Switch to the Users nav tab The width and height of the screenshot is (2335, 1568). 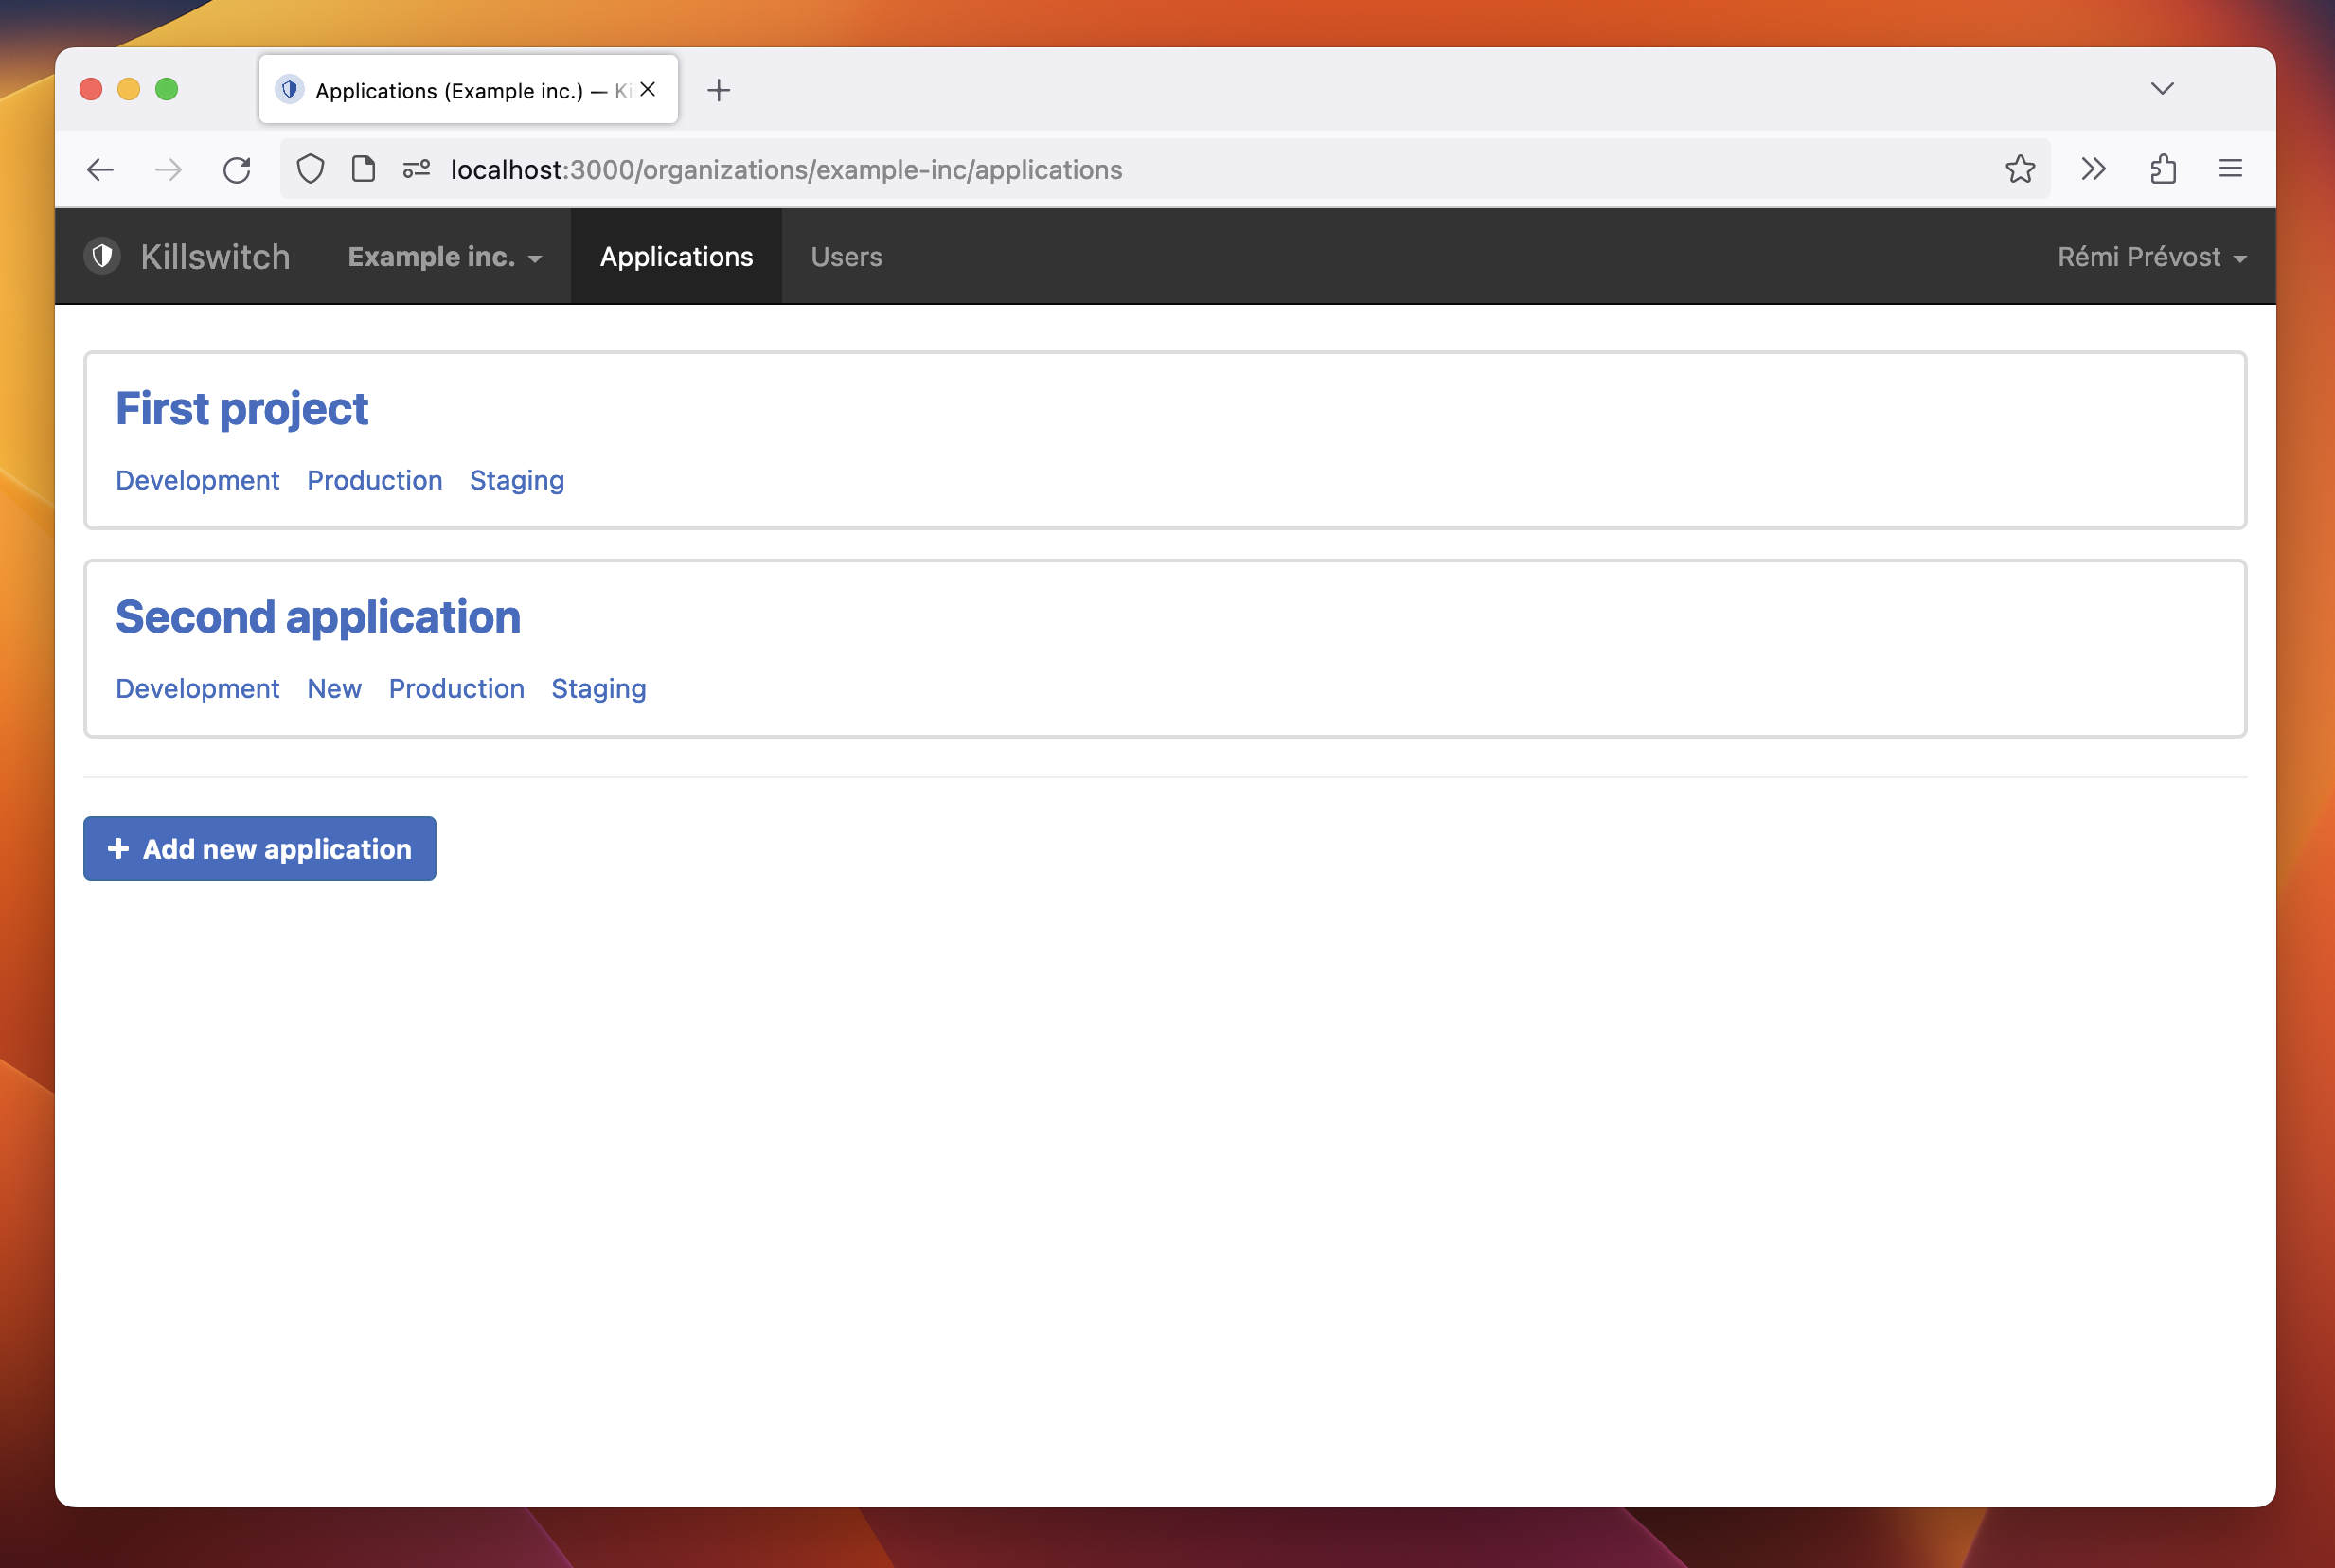(847, 256)
